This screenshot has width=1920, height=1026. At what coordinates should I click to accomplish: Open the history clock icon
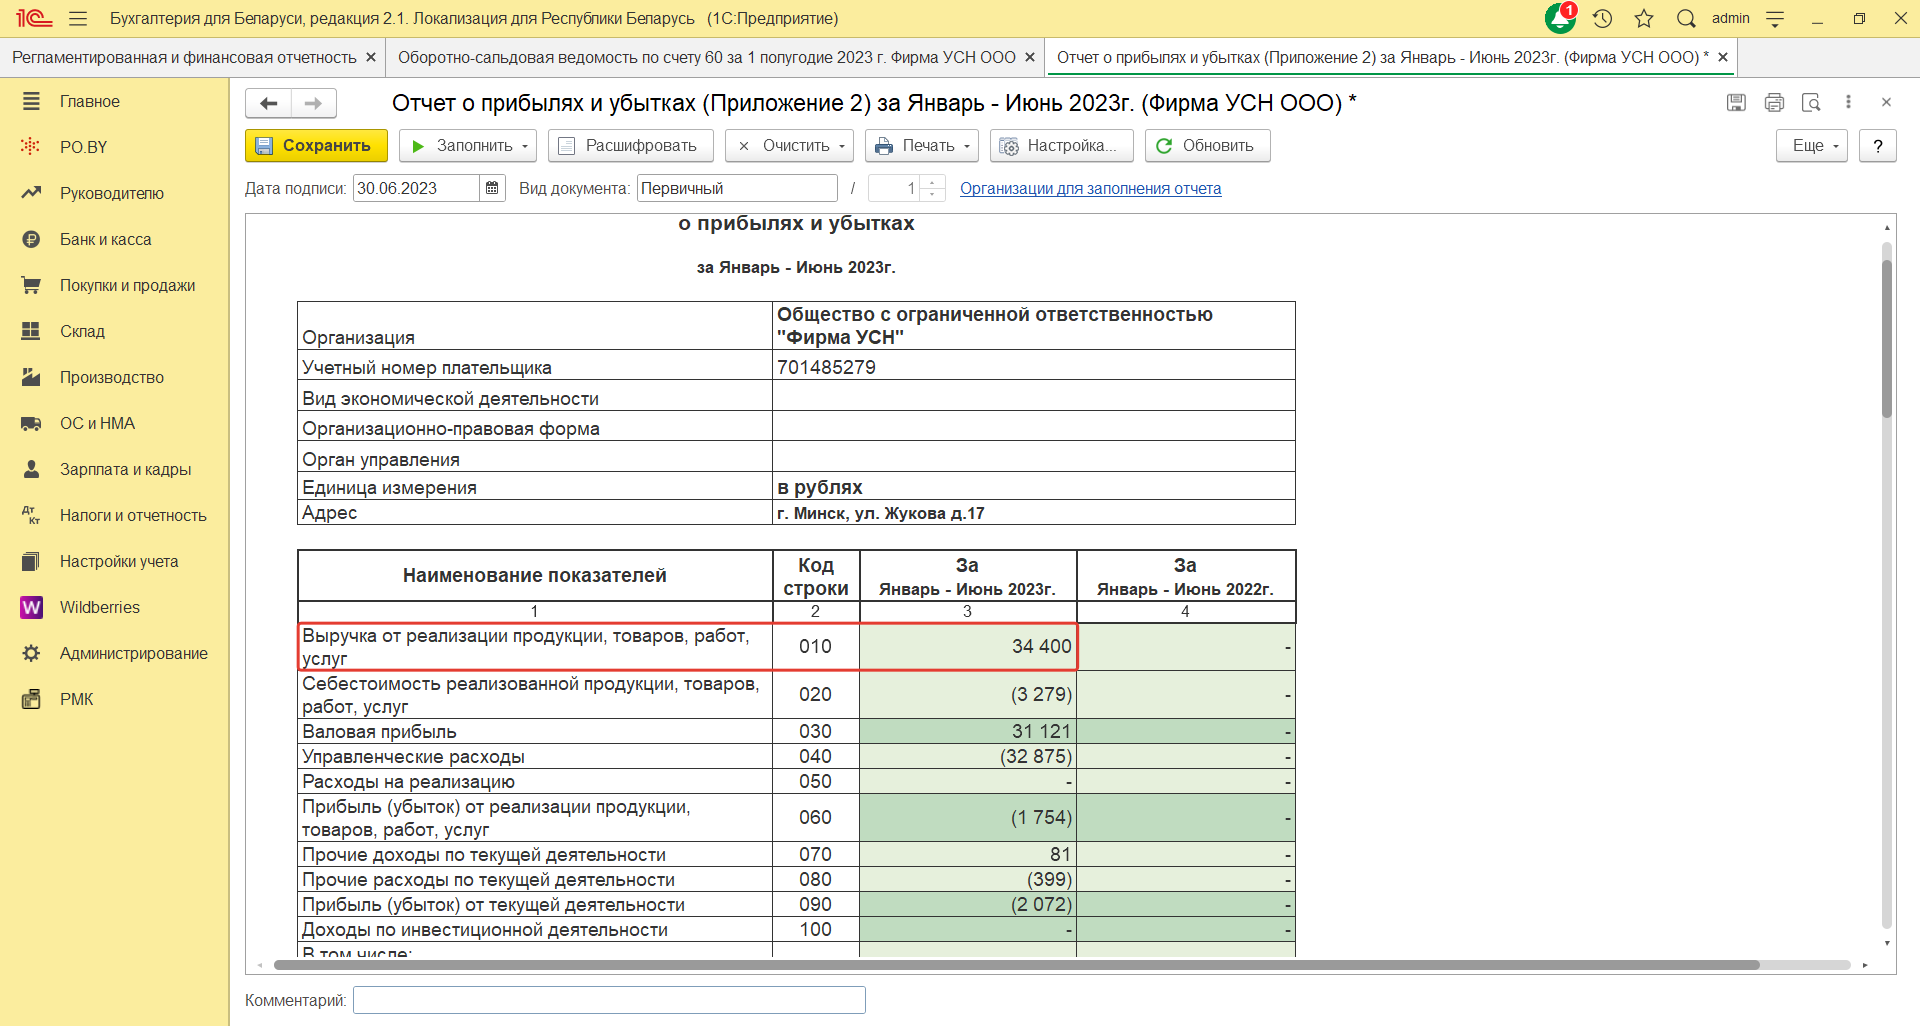[1602, 18]
